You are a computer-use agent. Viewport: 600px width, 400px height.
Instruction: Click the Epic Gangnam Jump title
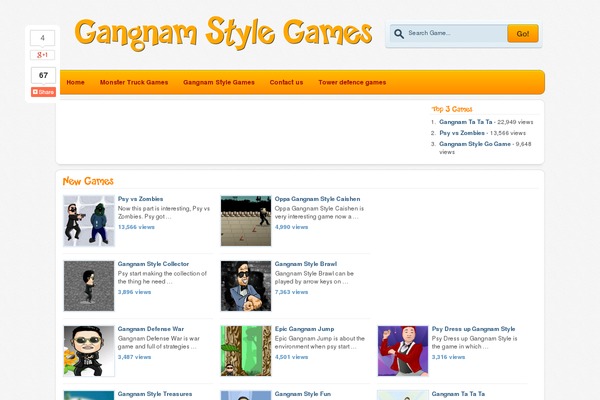point(304,329)
